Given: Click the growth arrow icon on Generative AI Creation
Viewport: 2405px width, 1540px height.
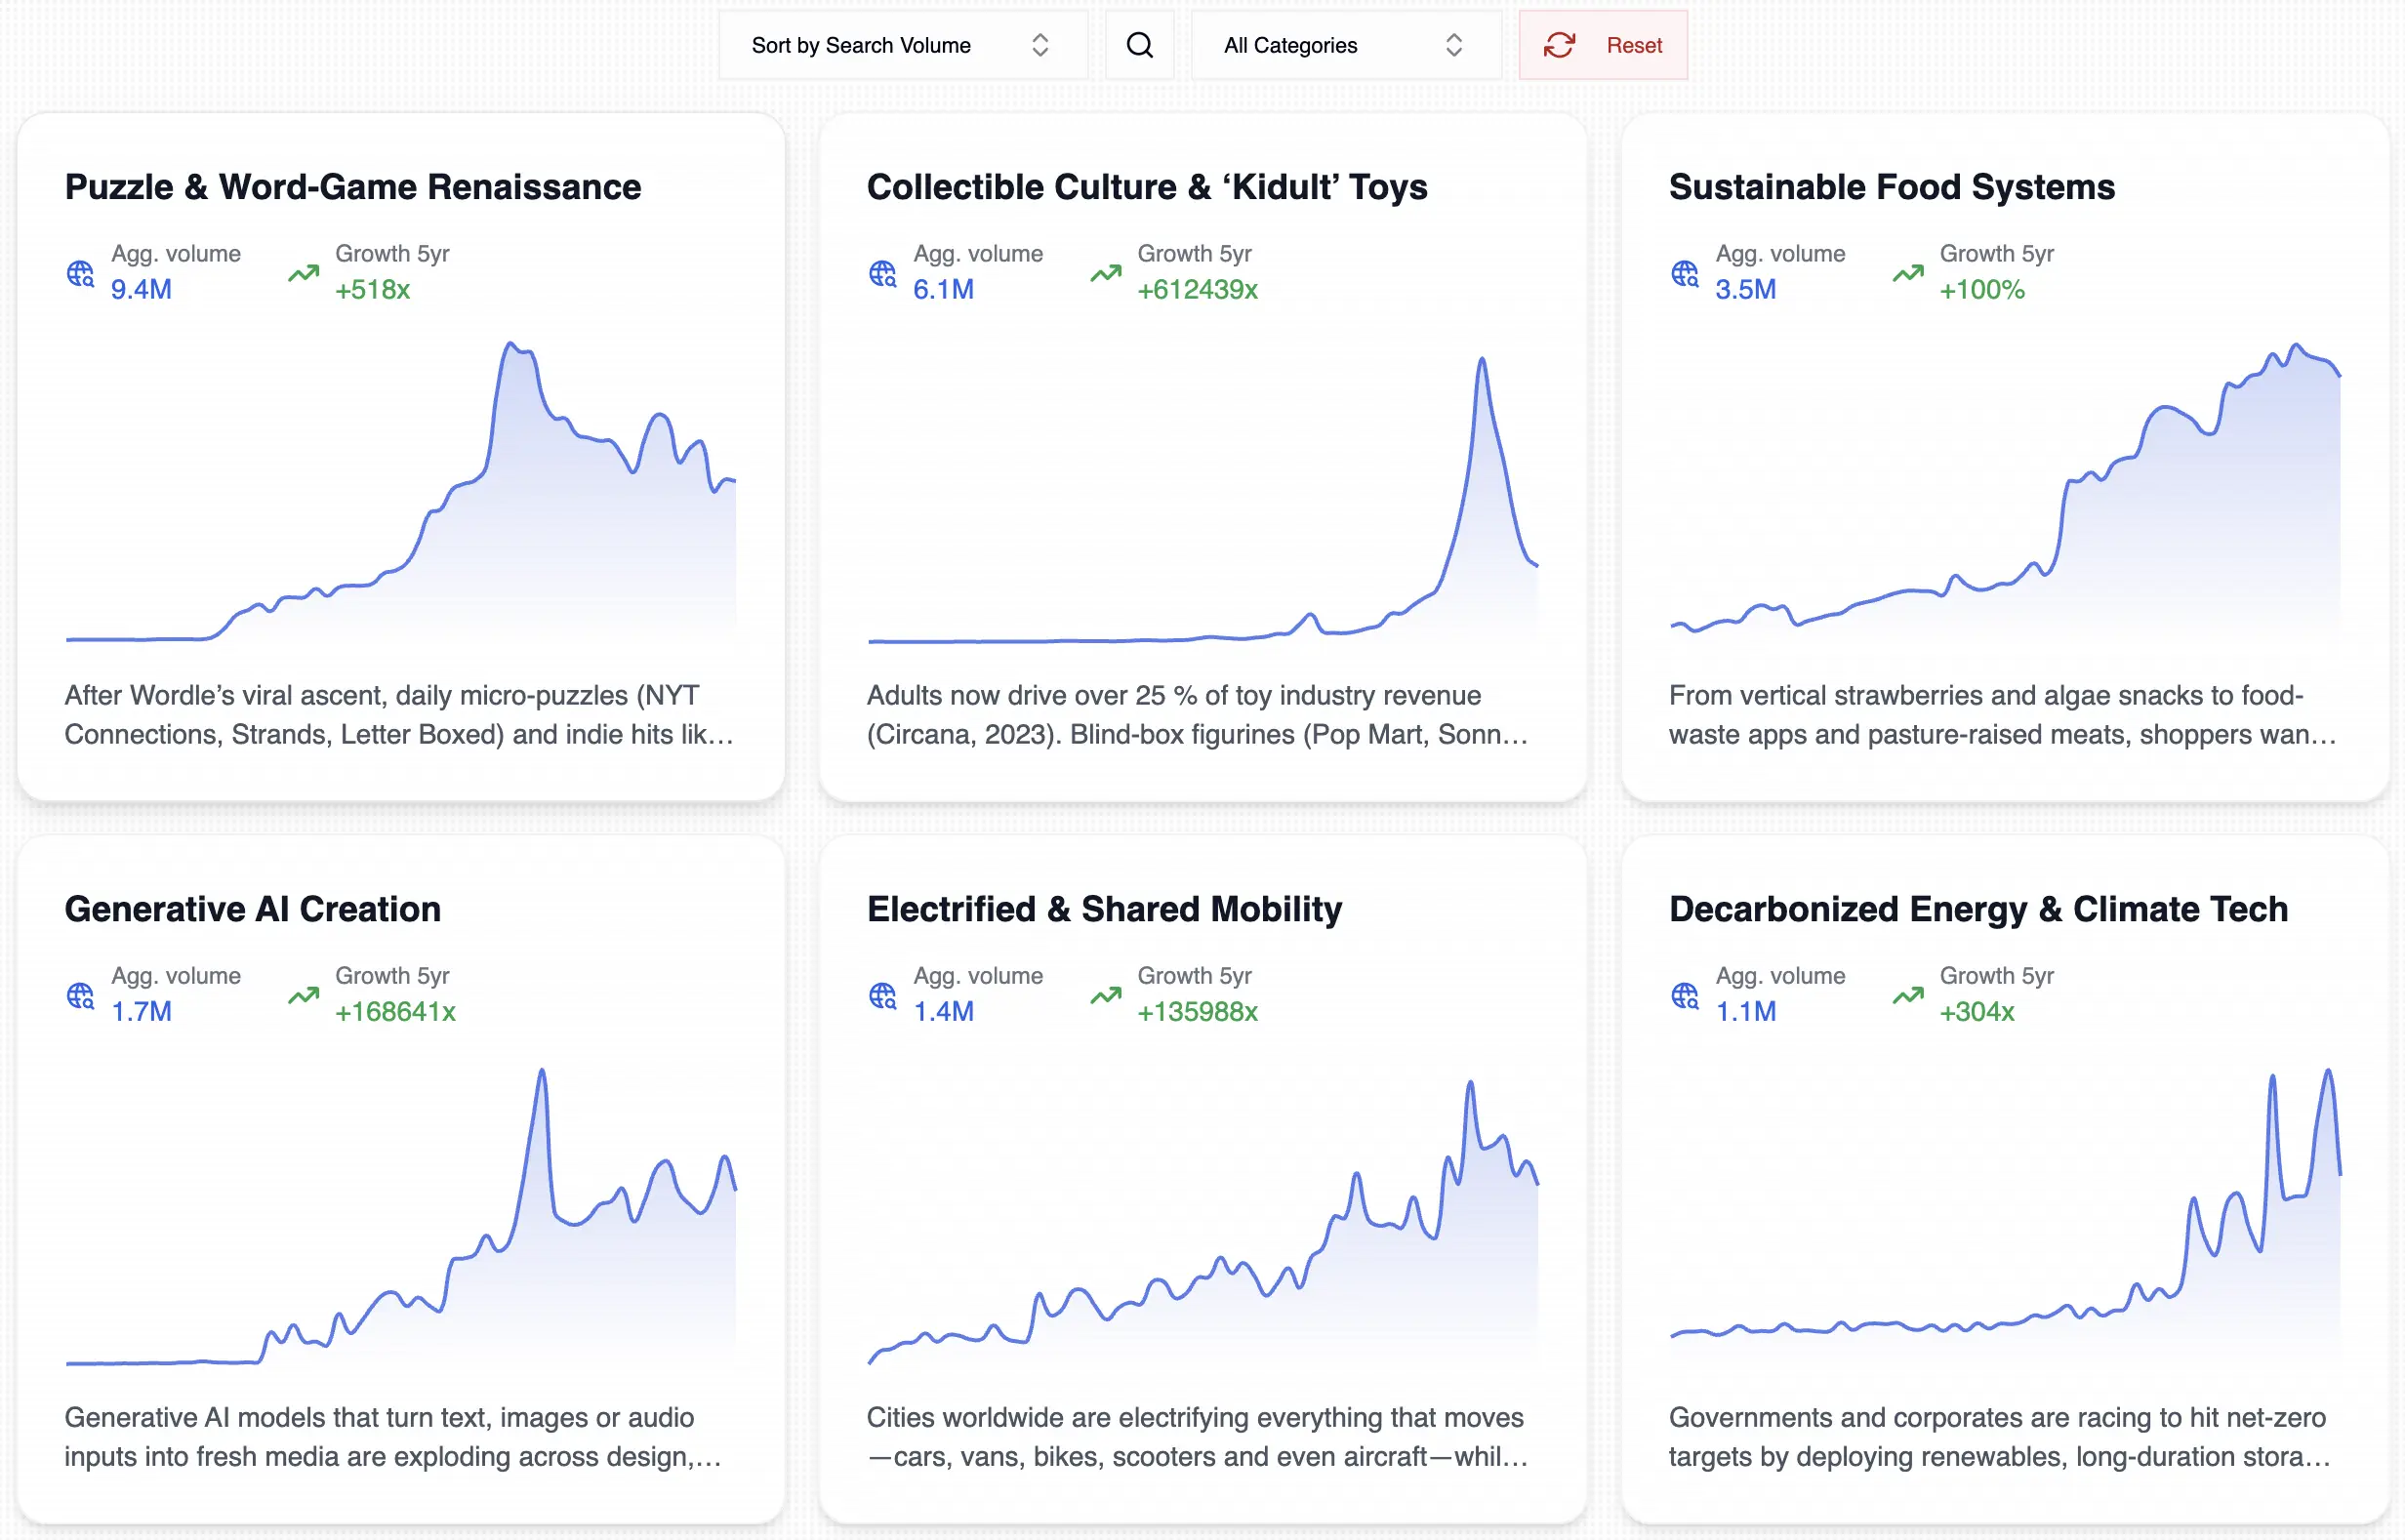Looking at the screenshot, I should (303, 994).
